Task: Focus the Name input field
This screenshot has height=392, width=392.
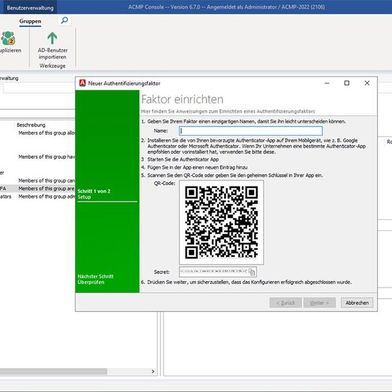Action: coord(251,131)
